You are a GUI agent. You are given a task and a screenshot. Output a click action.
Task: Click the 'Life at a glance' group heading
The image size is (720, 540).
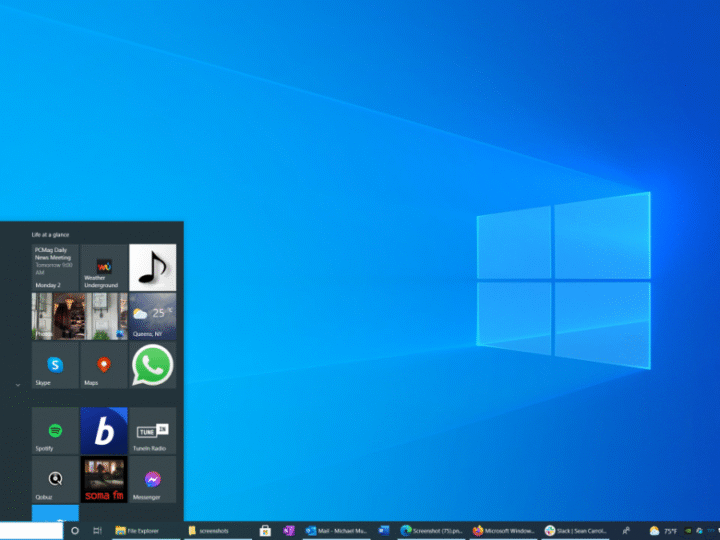coord(50,235)
